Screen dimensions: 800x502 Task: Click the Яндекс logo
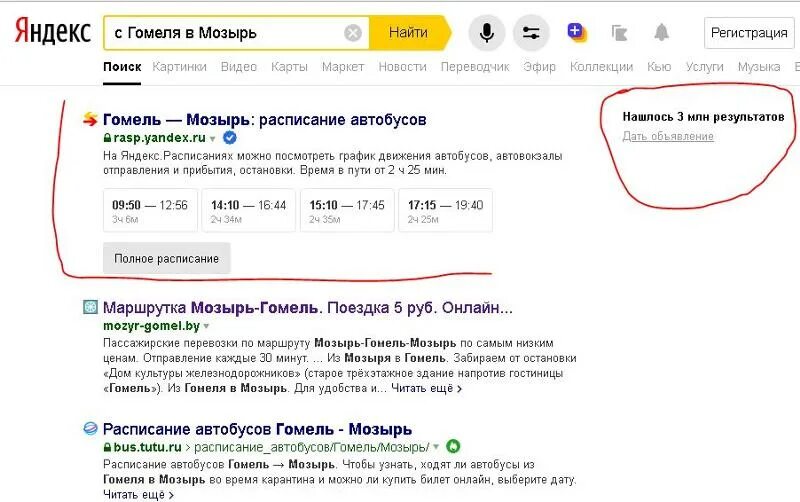[x=53, y=32]
